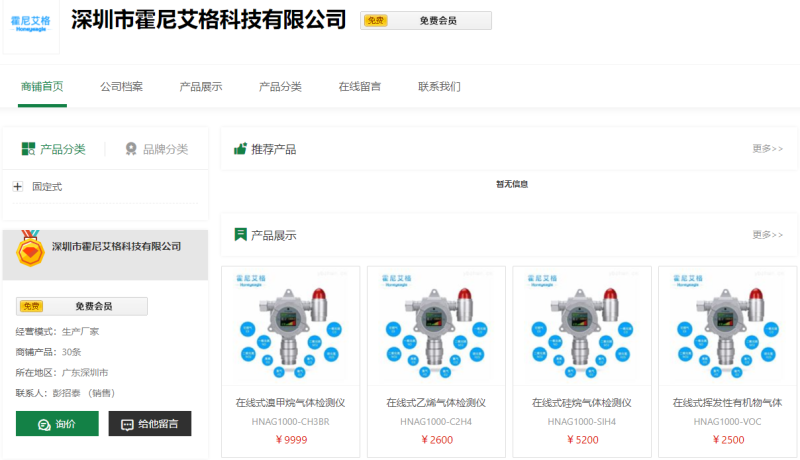Click the product showcase bookmark icon

click(240, 235)
